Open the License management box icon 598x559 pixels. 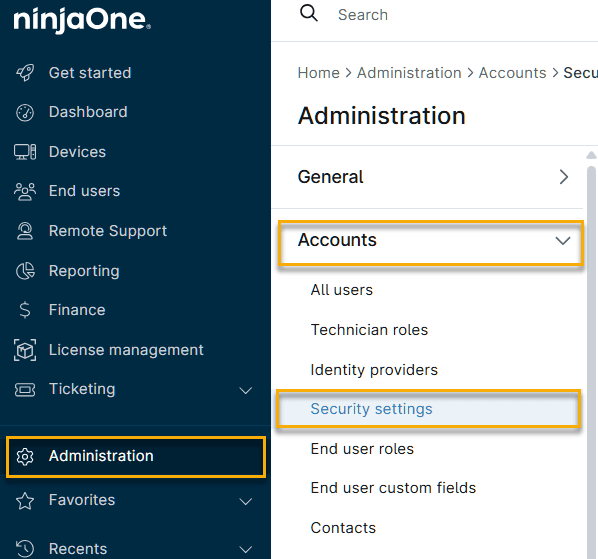[25, 350]
